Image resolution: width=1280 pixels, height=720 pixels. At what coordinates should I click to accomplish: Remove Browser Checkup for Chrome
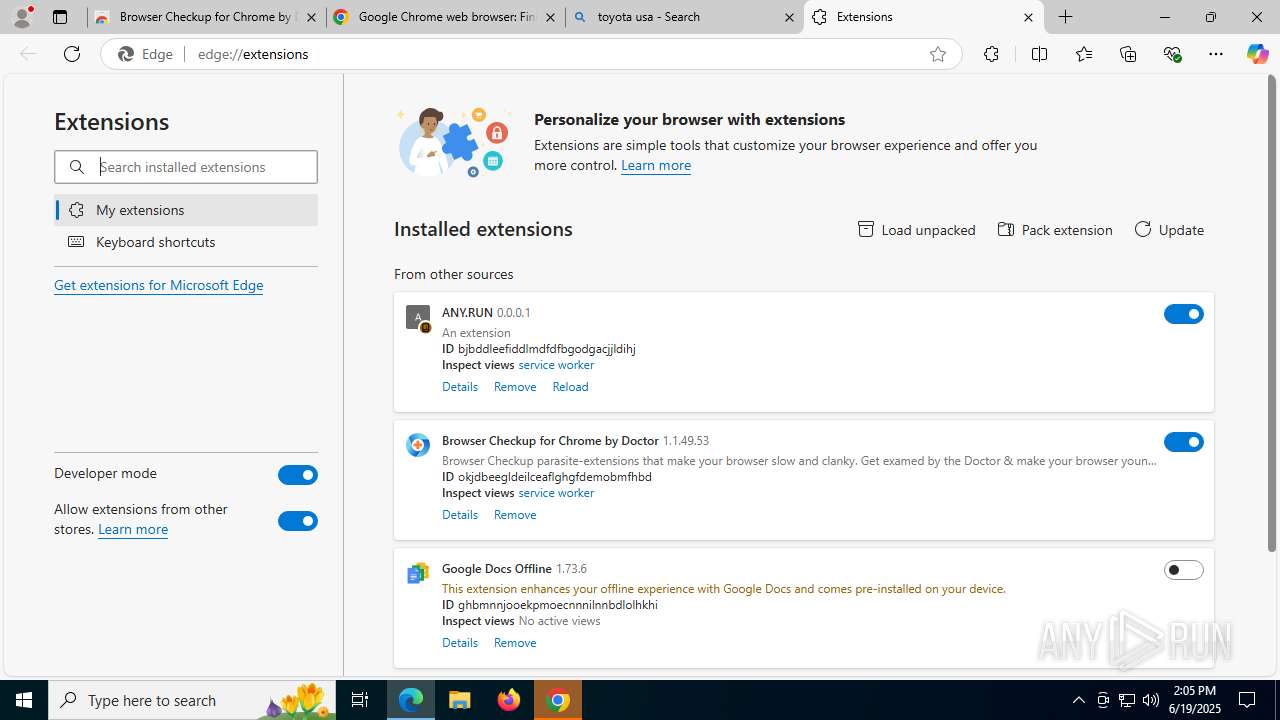(515, 514)
